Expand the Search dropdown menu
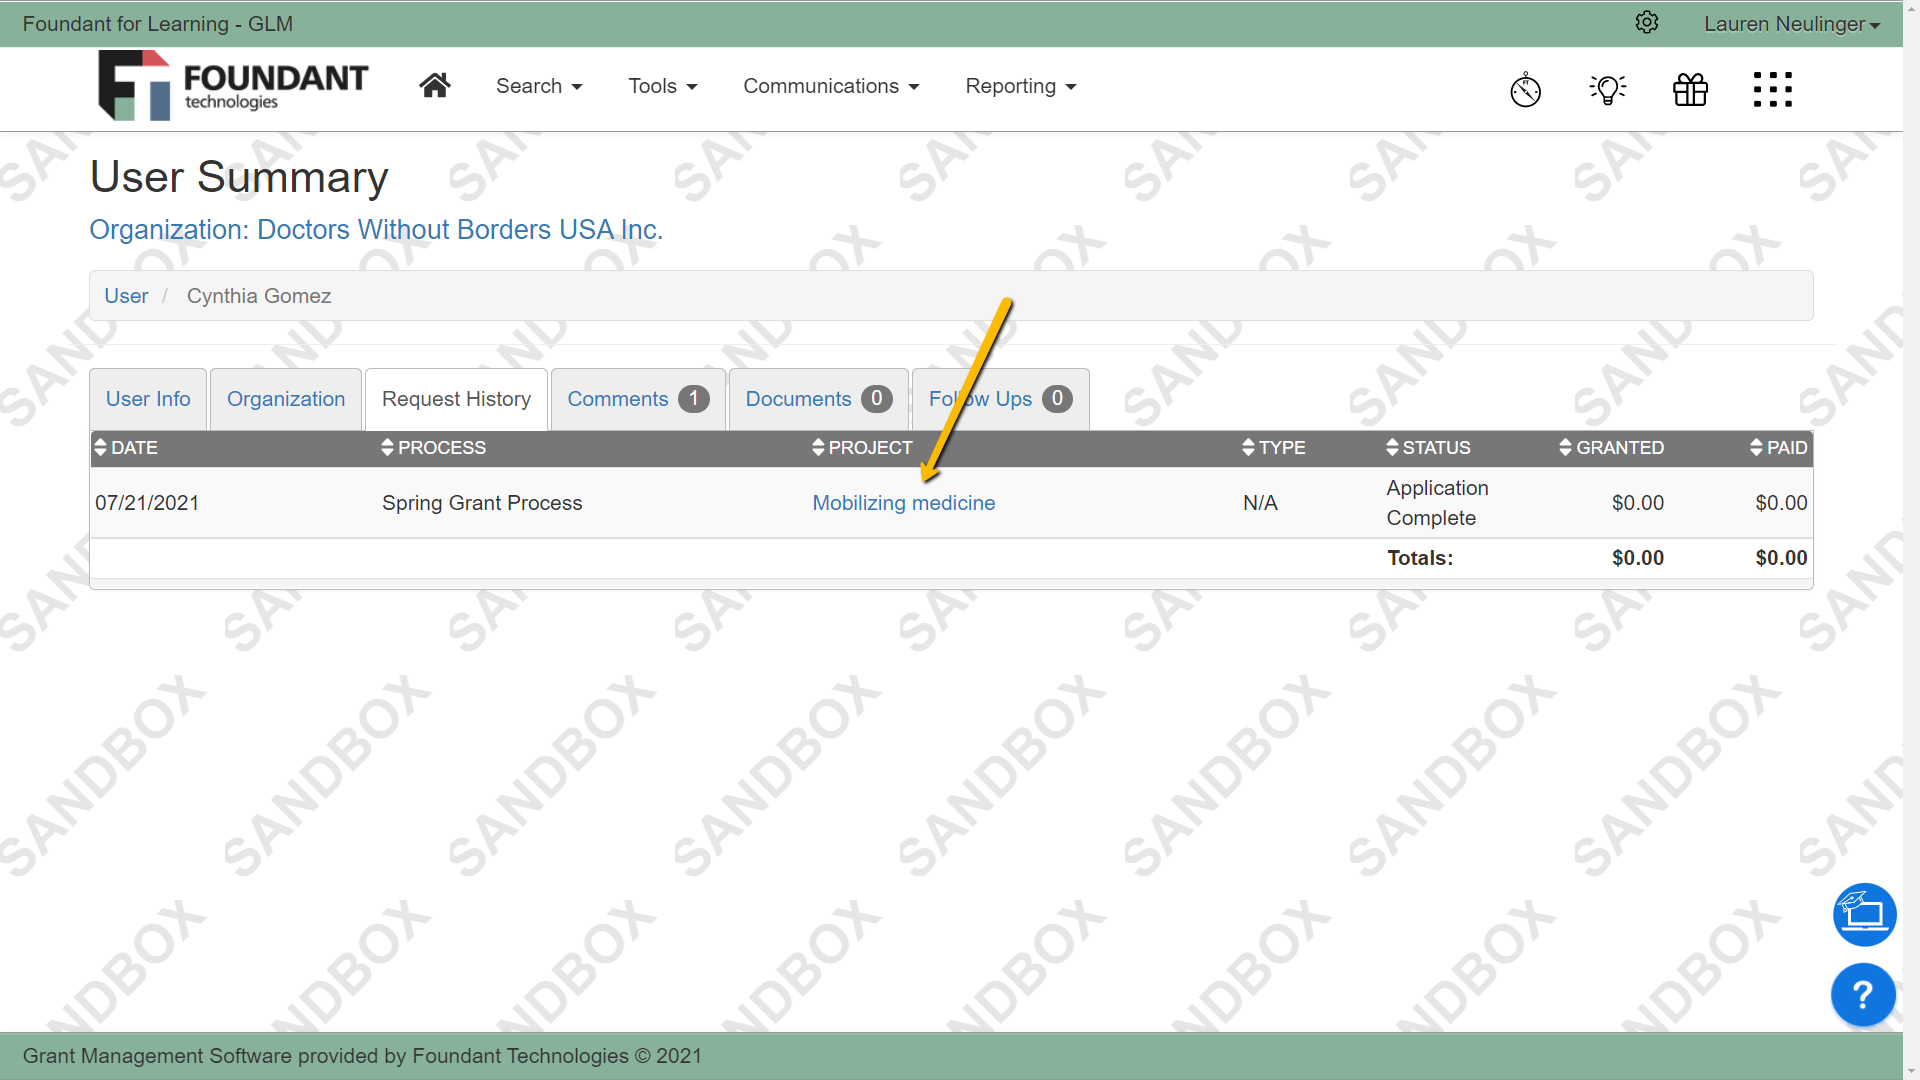 [x=539, y=86]
